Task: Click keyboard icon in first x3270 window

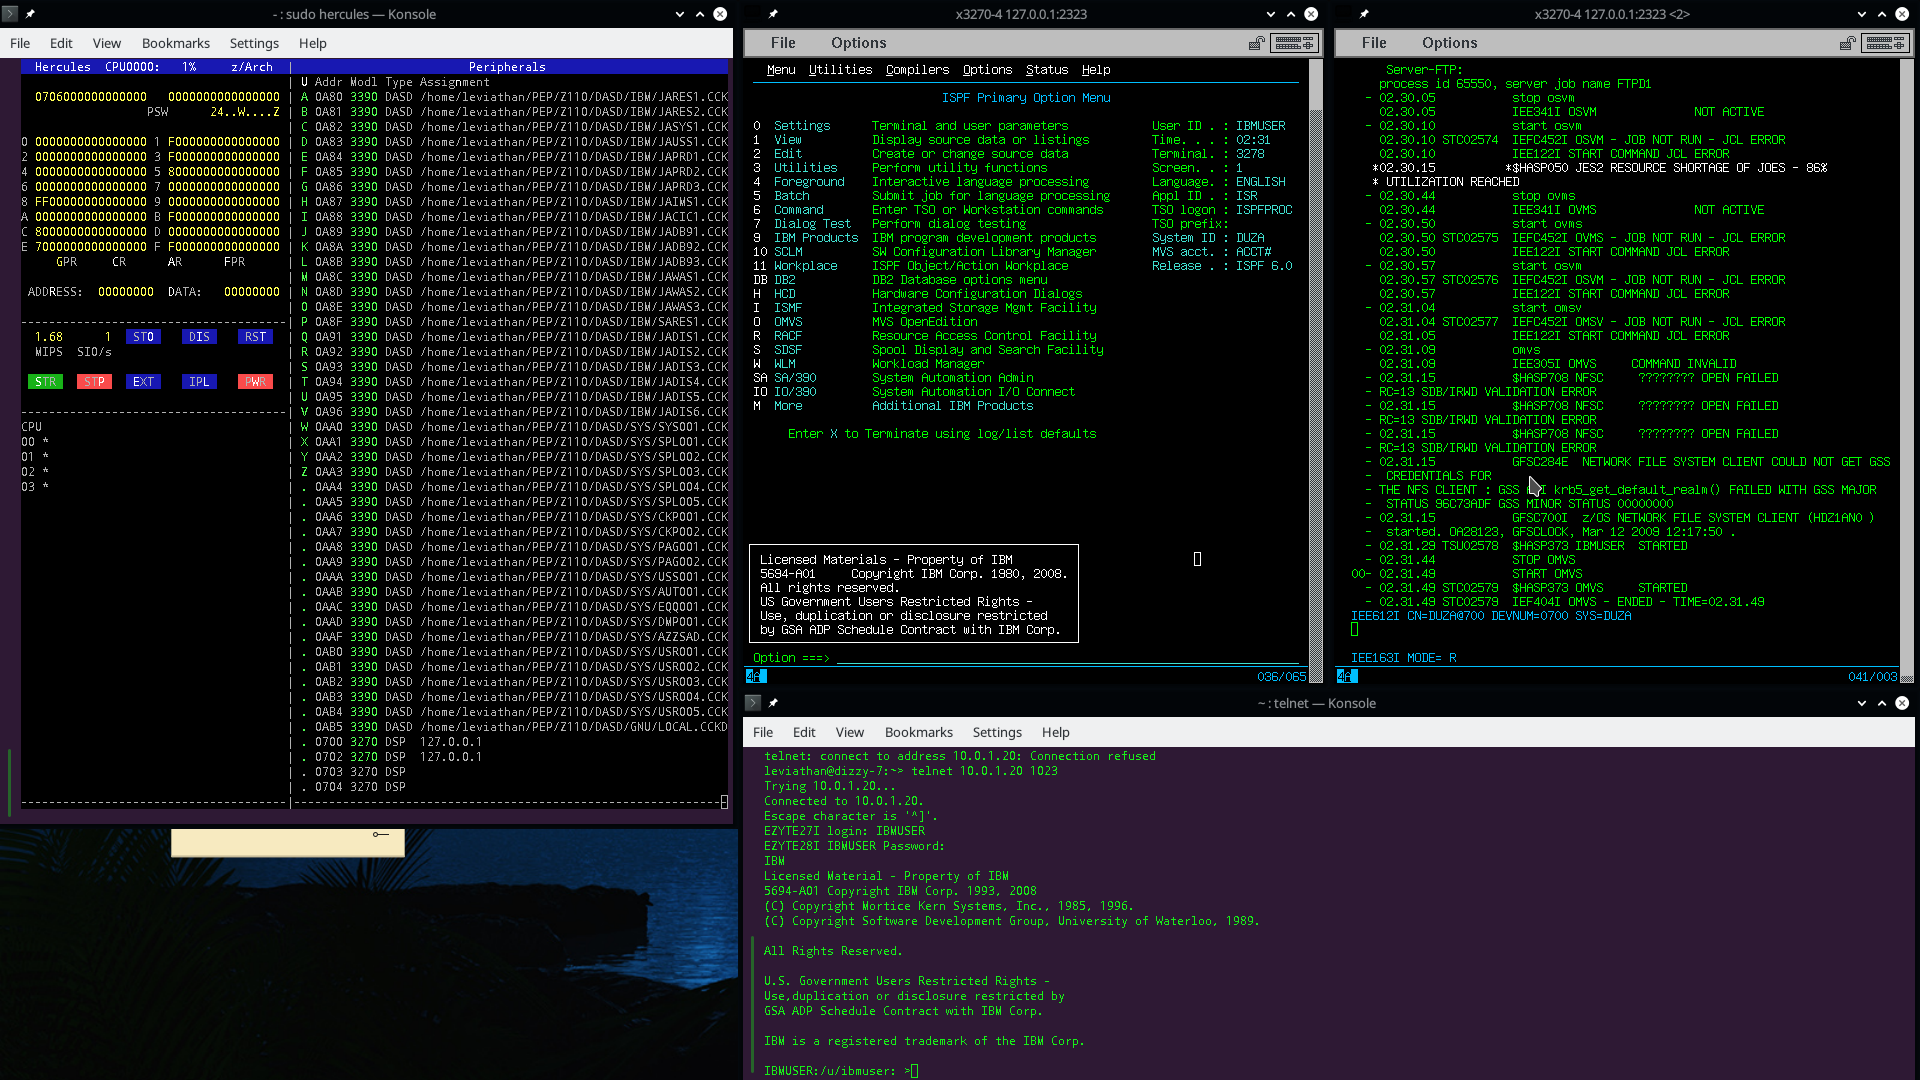Action: pyautogui.click(x=1294, y=43)
